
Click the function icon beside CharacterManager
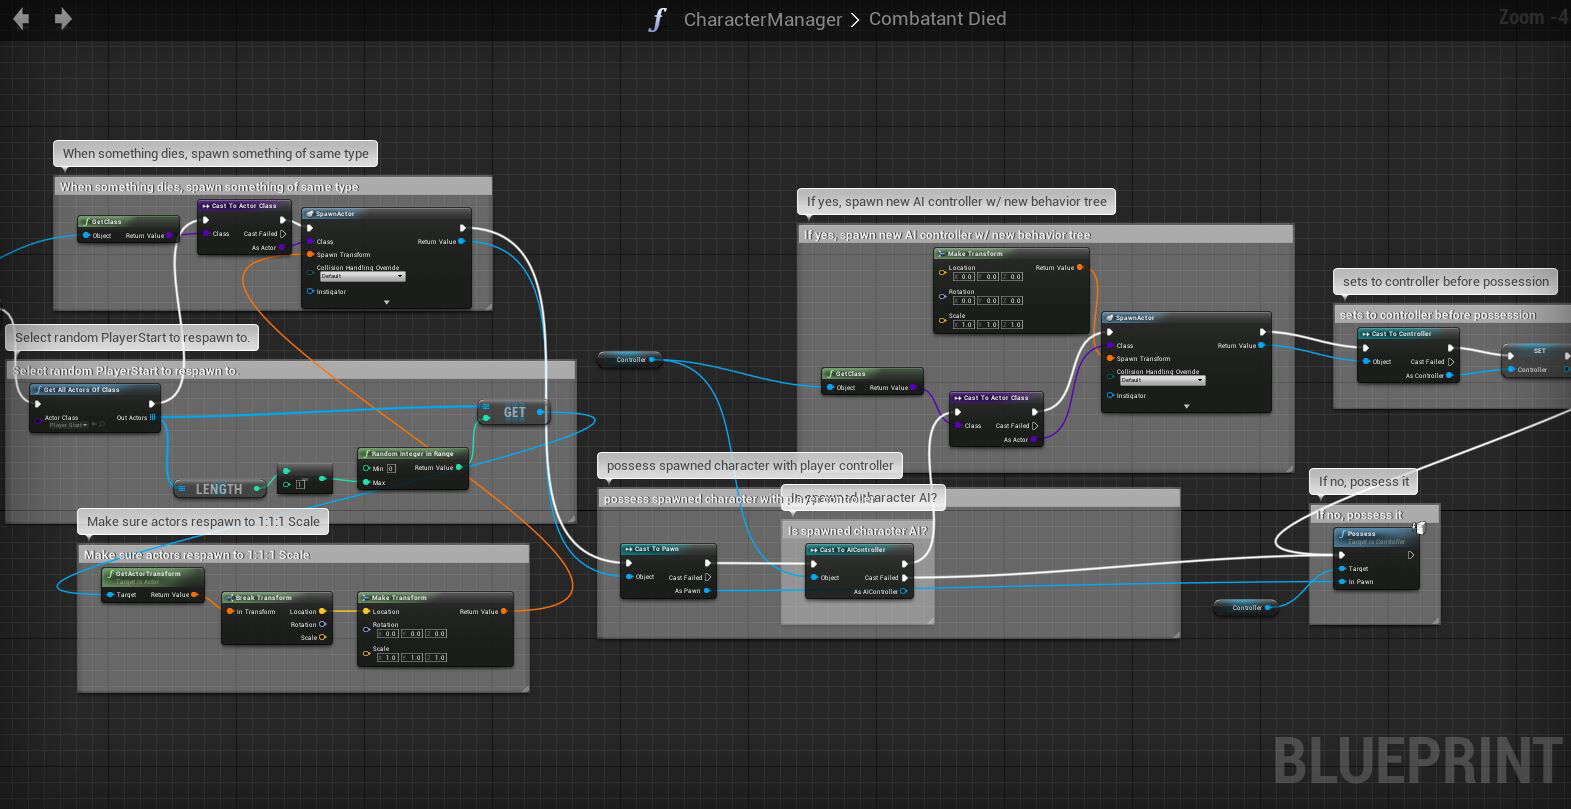pyautogui.click(x=657, y=19)
